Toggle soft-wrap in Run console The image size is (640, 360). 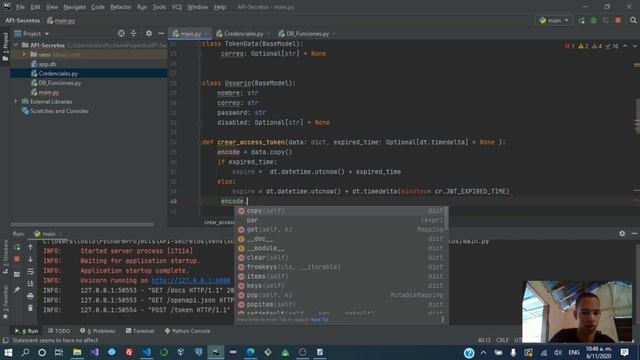[30, 271]
